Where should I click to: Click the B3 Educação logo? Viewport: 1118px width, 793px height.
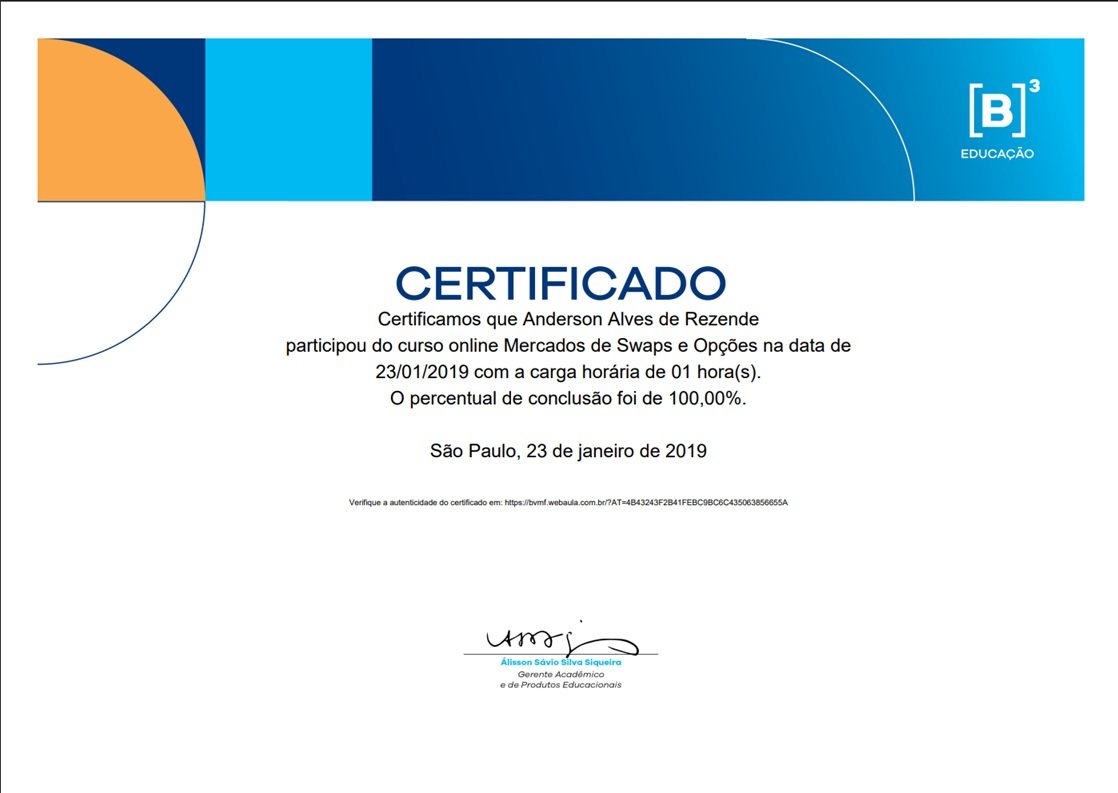[x=998, y=120]
